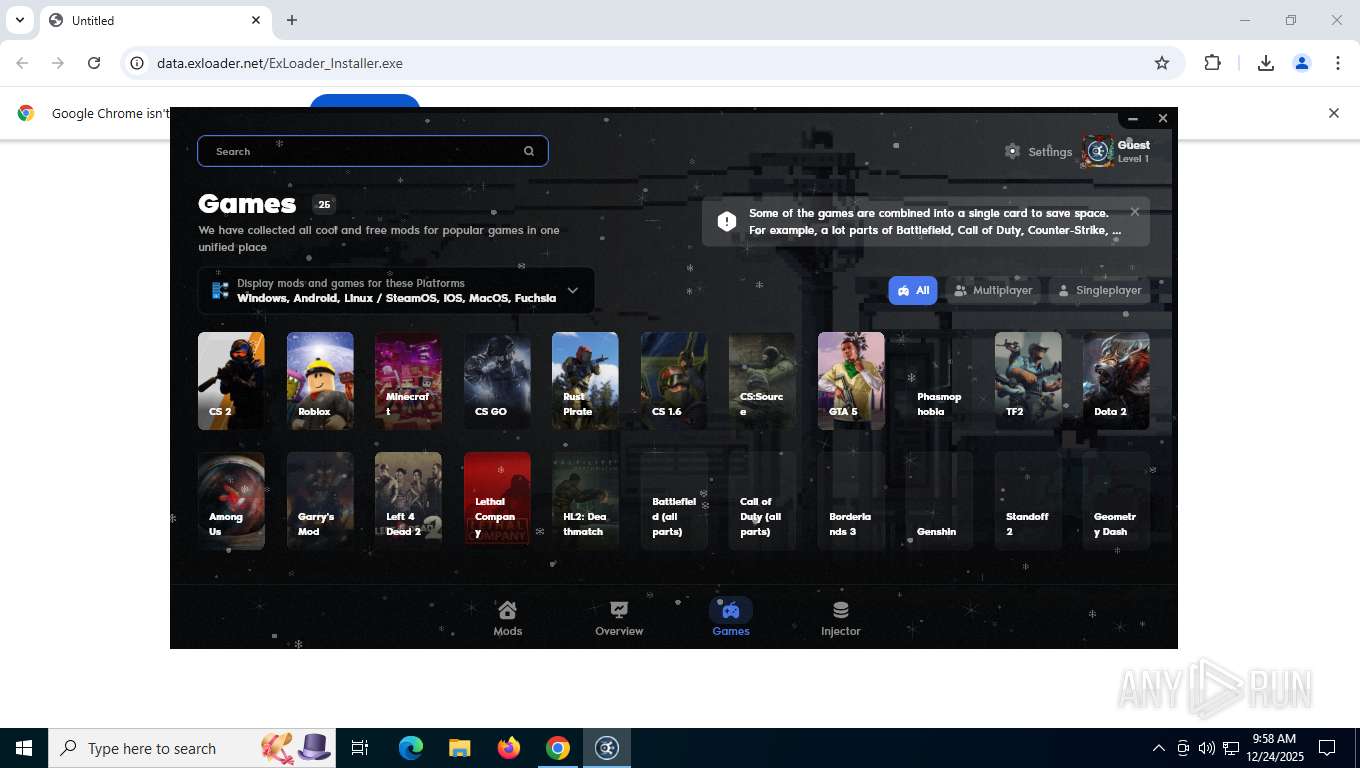Click Chrome's reload page button
This screenshot has width=1360, height=768.
coord(94,63)
